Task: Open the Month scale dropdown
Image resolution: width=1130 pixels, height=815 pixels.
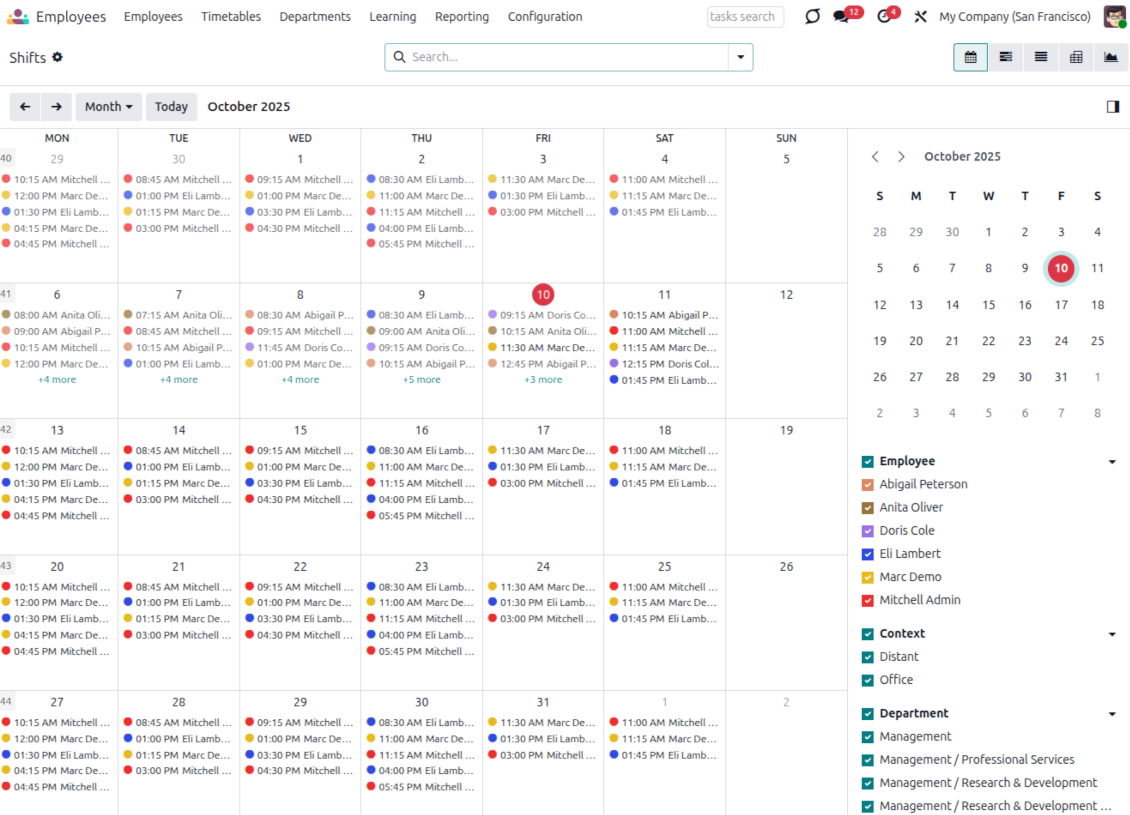Action: pyautogui.click(x=108, y=107)
